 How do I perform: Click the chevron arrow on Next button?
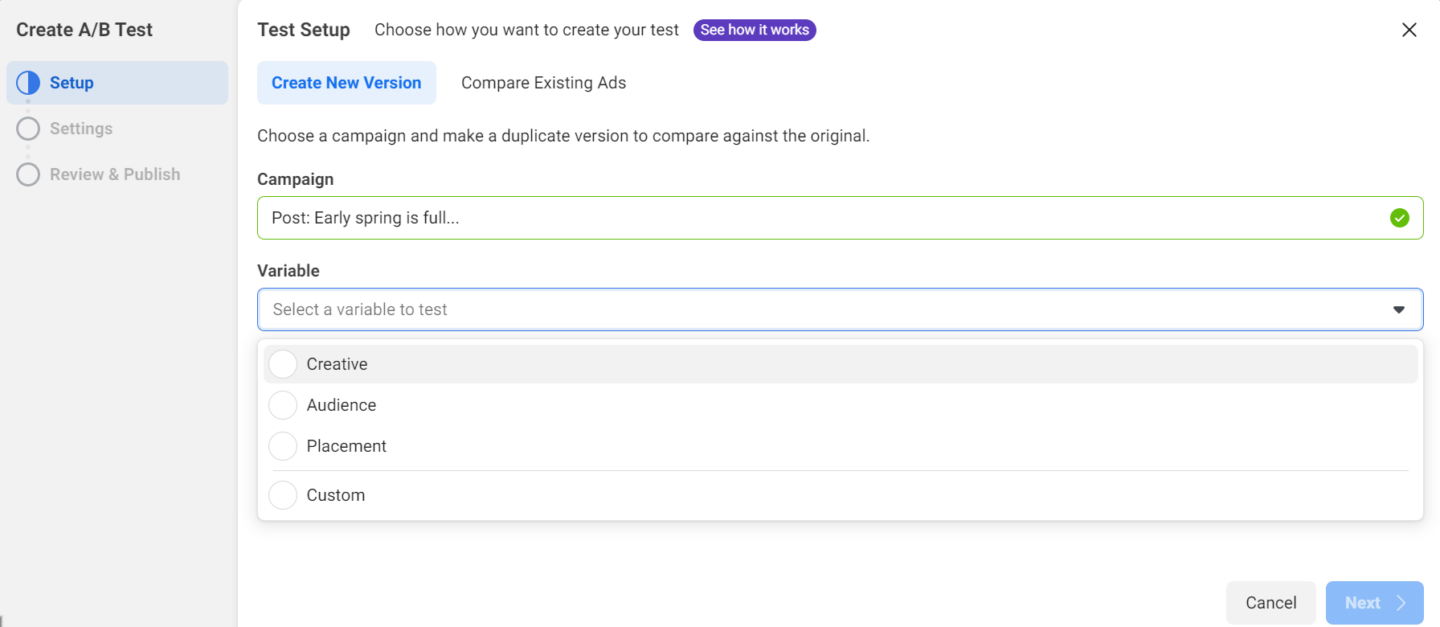pos(1401,603)
